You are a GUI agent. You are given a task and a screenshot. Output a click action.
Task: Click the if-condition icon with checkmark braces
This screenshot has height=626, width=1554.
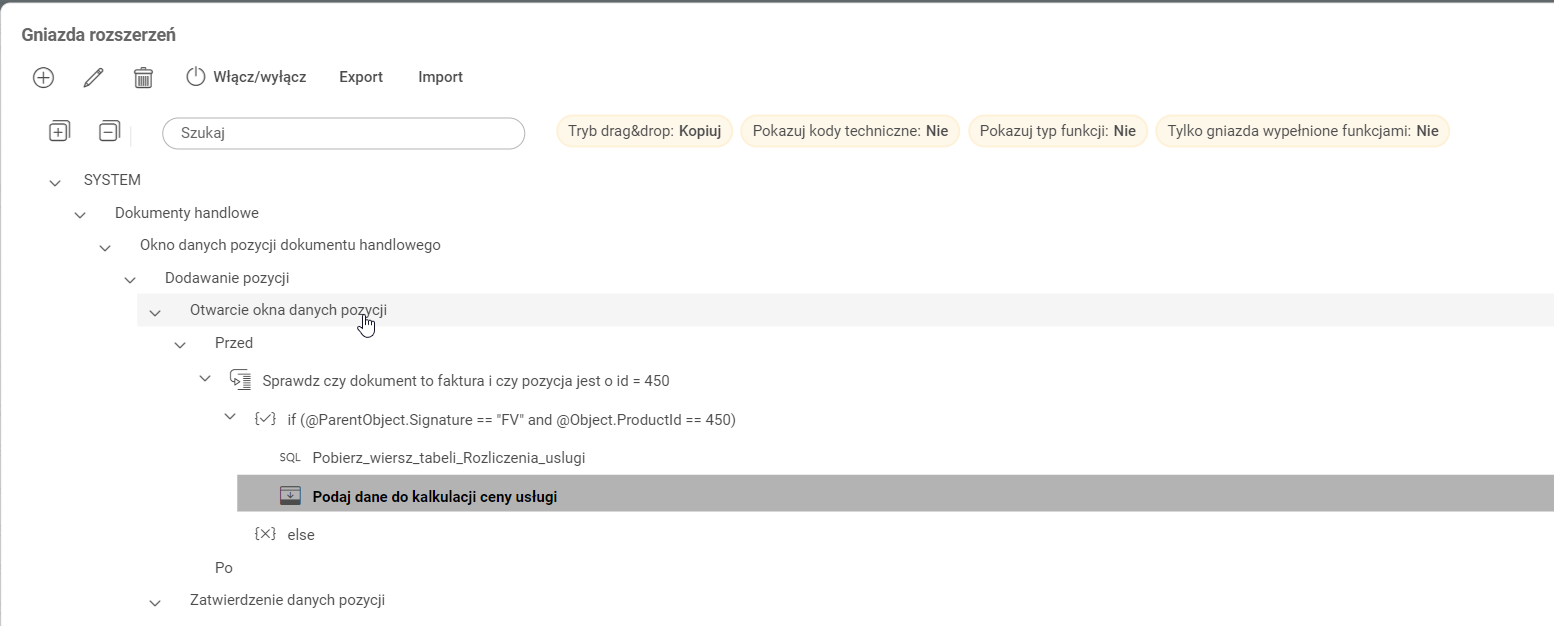click(x=265, y=420)
